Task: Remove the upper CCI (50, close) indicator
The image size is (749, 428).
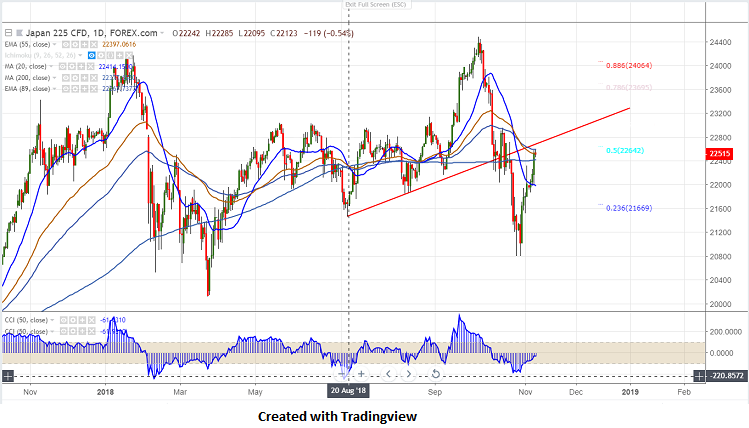Action: (x=92, y=320)
